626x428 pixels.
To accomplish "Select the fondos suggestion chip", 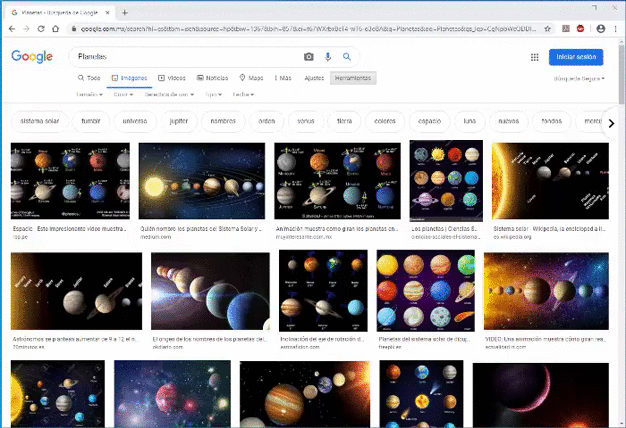I will (x=551, y=121).
